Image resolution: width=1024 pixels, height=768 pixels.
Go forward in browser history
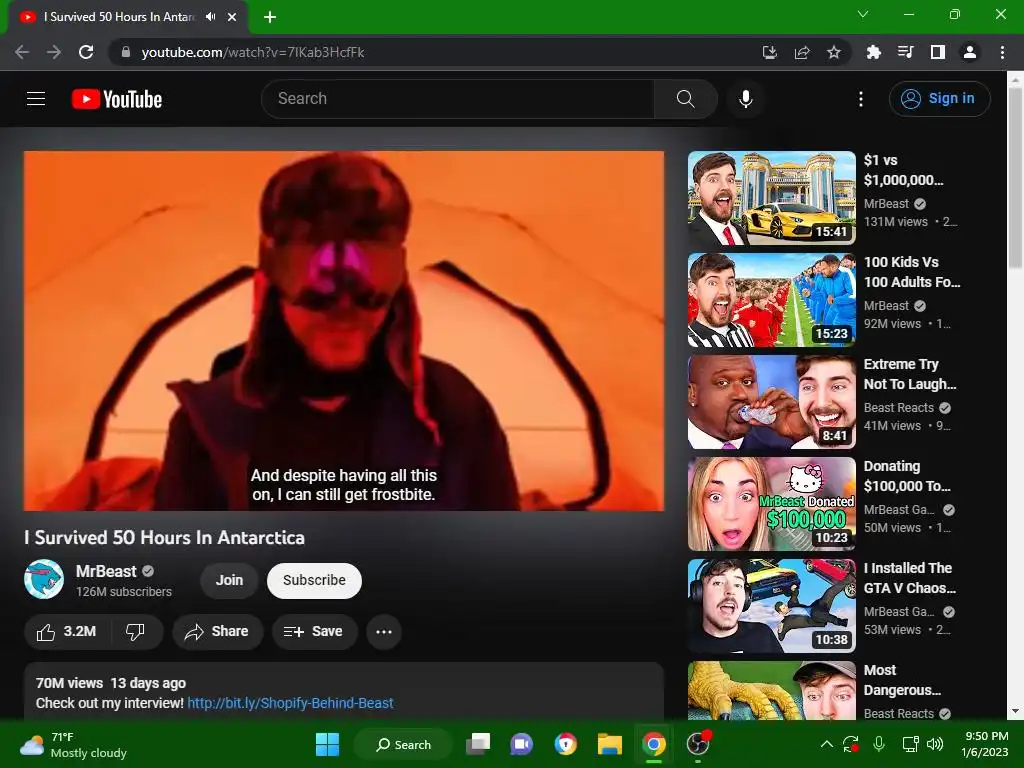click(54, 52)
